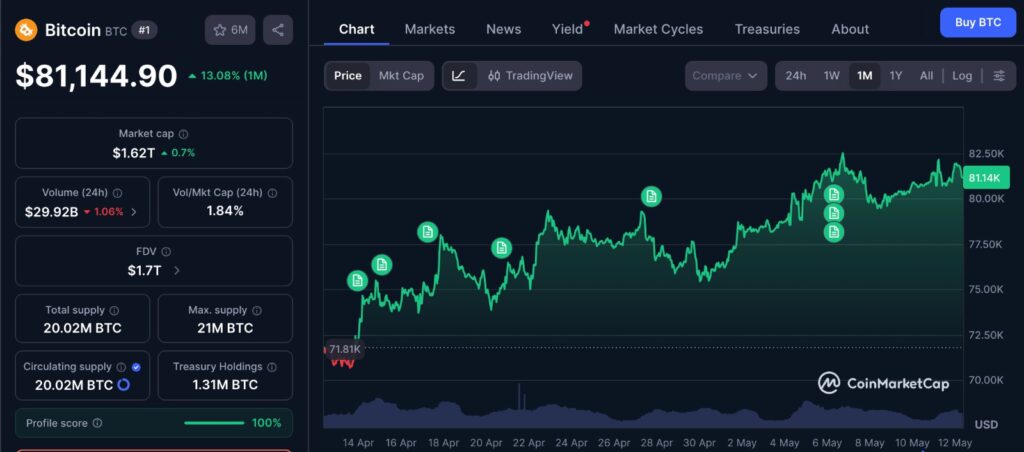This screenshot has width=1024, height=452.
Task: Set chart range to 1M
Action: (x=865, y=76)
